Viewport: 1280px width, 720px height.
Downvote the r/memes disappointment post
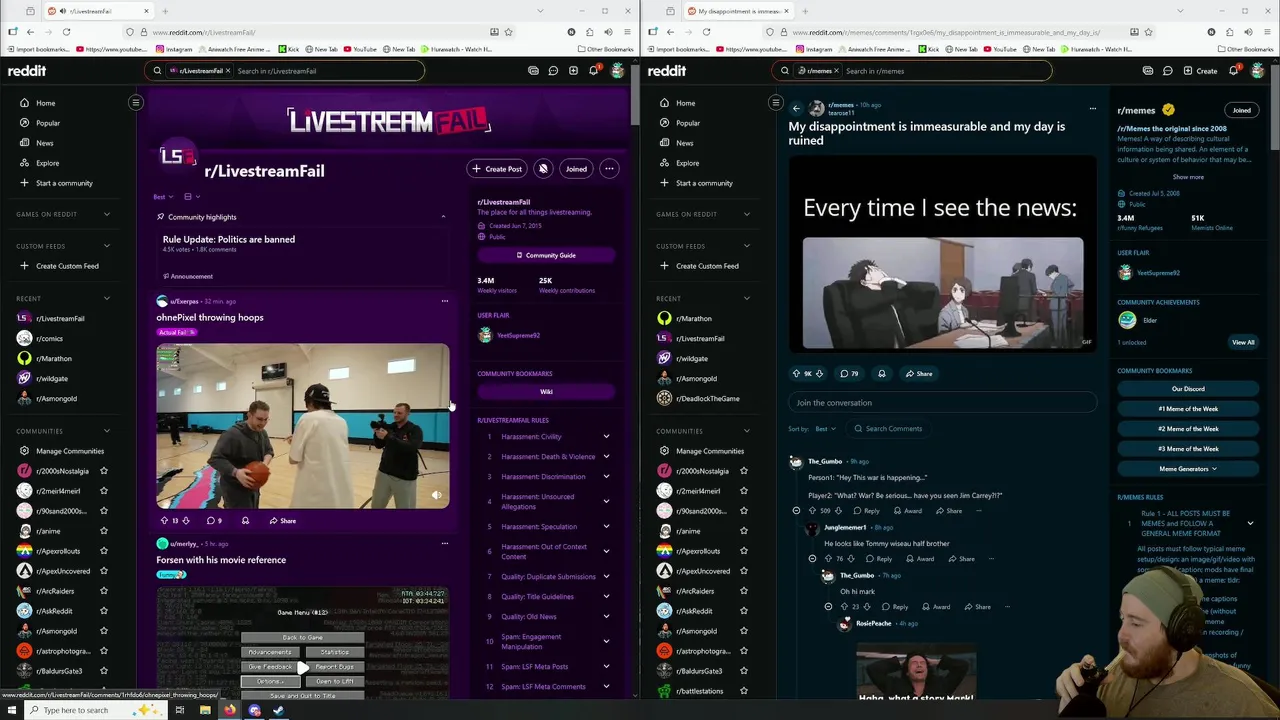point(820,374)
